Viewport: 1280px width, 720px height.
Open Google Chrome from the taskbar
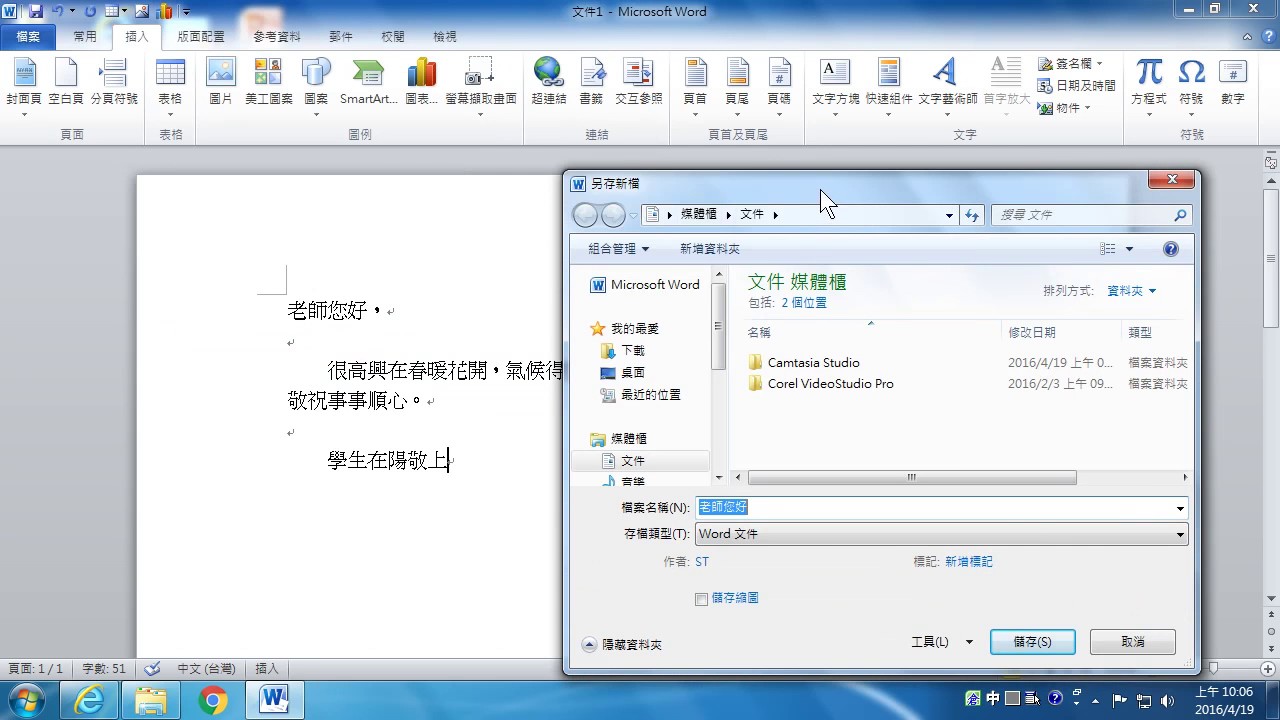(x=212, y=700)
